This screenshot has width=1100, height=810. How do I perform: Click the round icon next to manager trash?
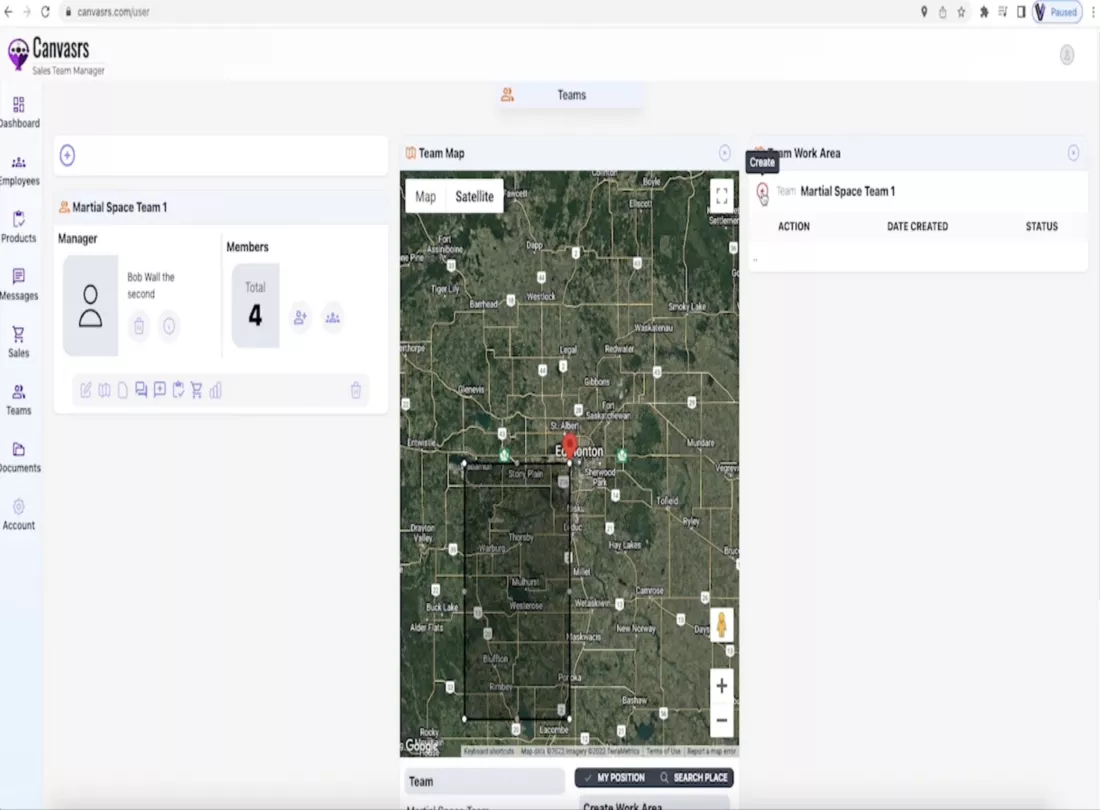click(x=169, y=326)
